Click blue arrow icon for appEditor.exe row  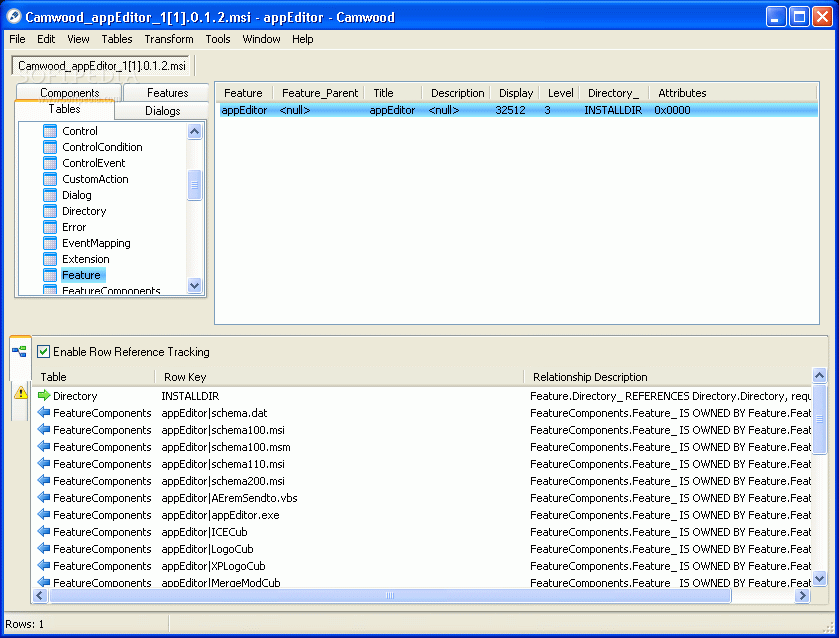click(44, 515)
